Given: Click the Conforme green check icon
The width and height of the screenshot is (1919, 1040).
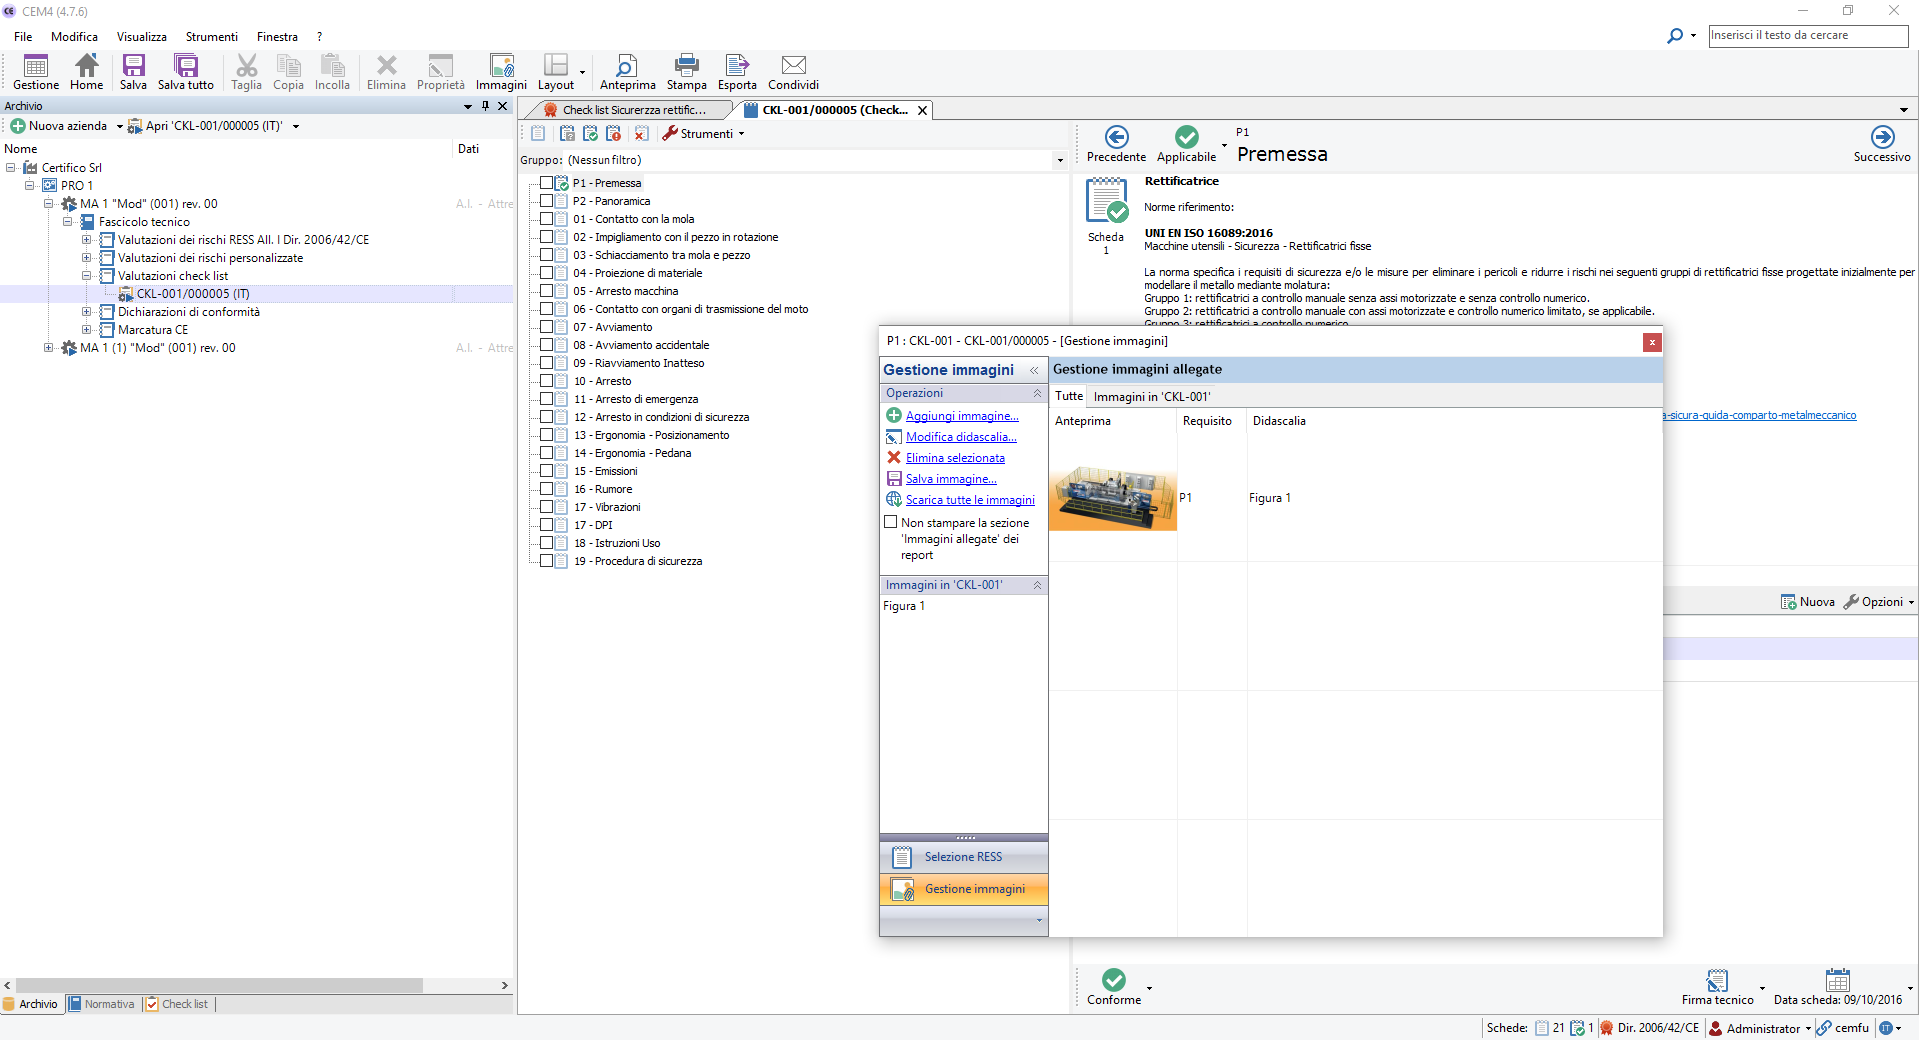Looking at the screenshot, I should click(1113, 980).
